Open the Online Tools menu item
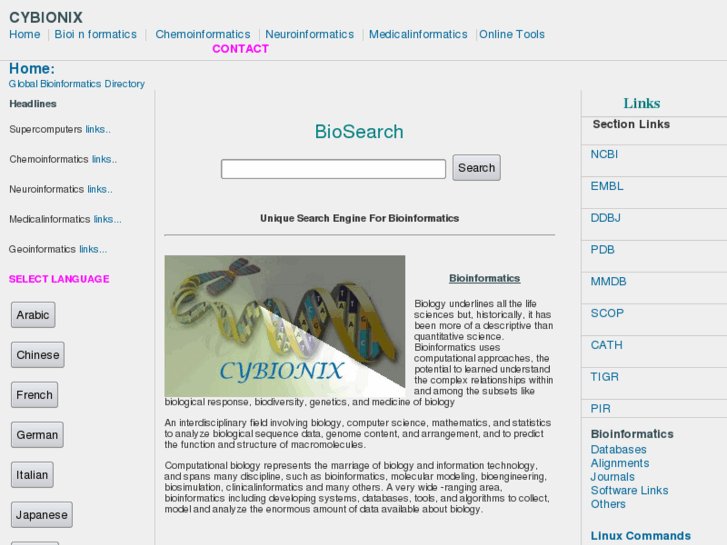The height and width of the screenshot is (545, 727). 512,34
